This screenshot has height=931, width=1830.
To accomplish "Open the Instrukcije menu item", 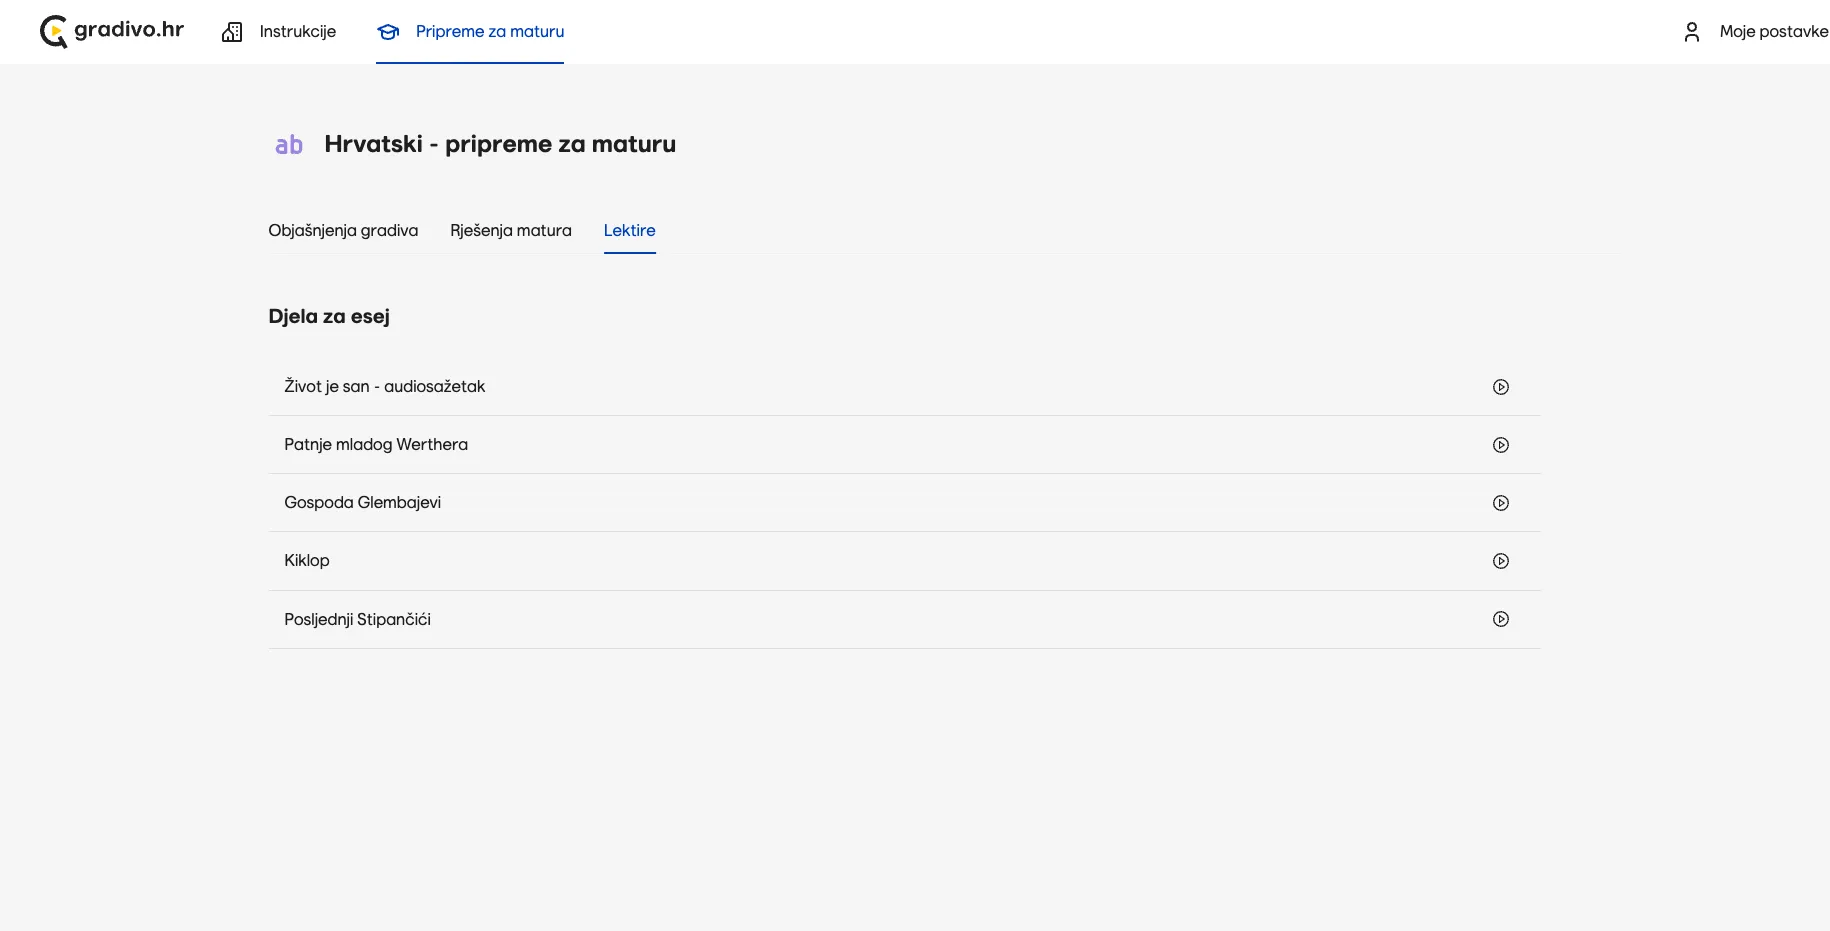I will tap(297, 32).
